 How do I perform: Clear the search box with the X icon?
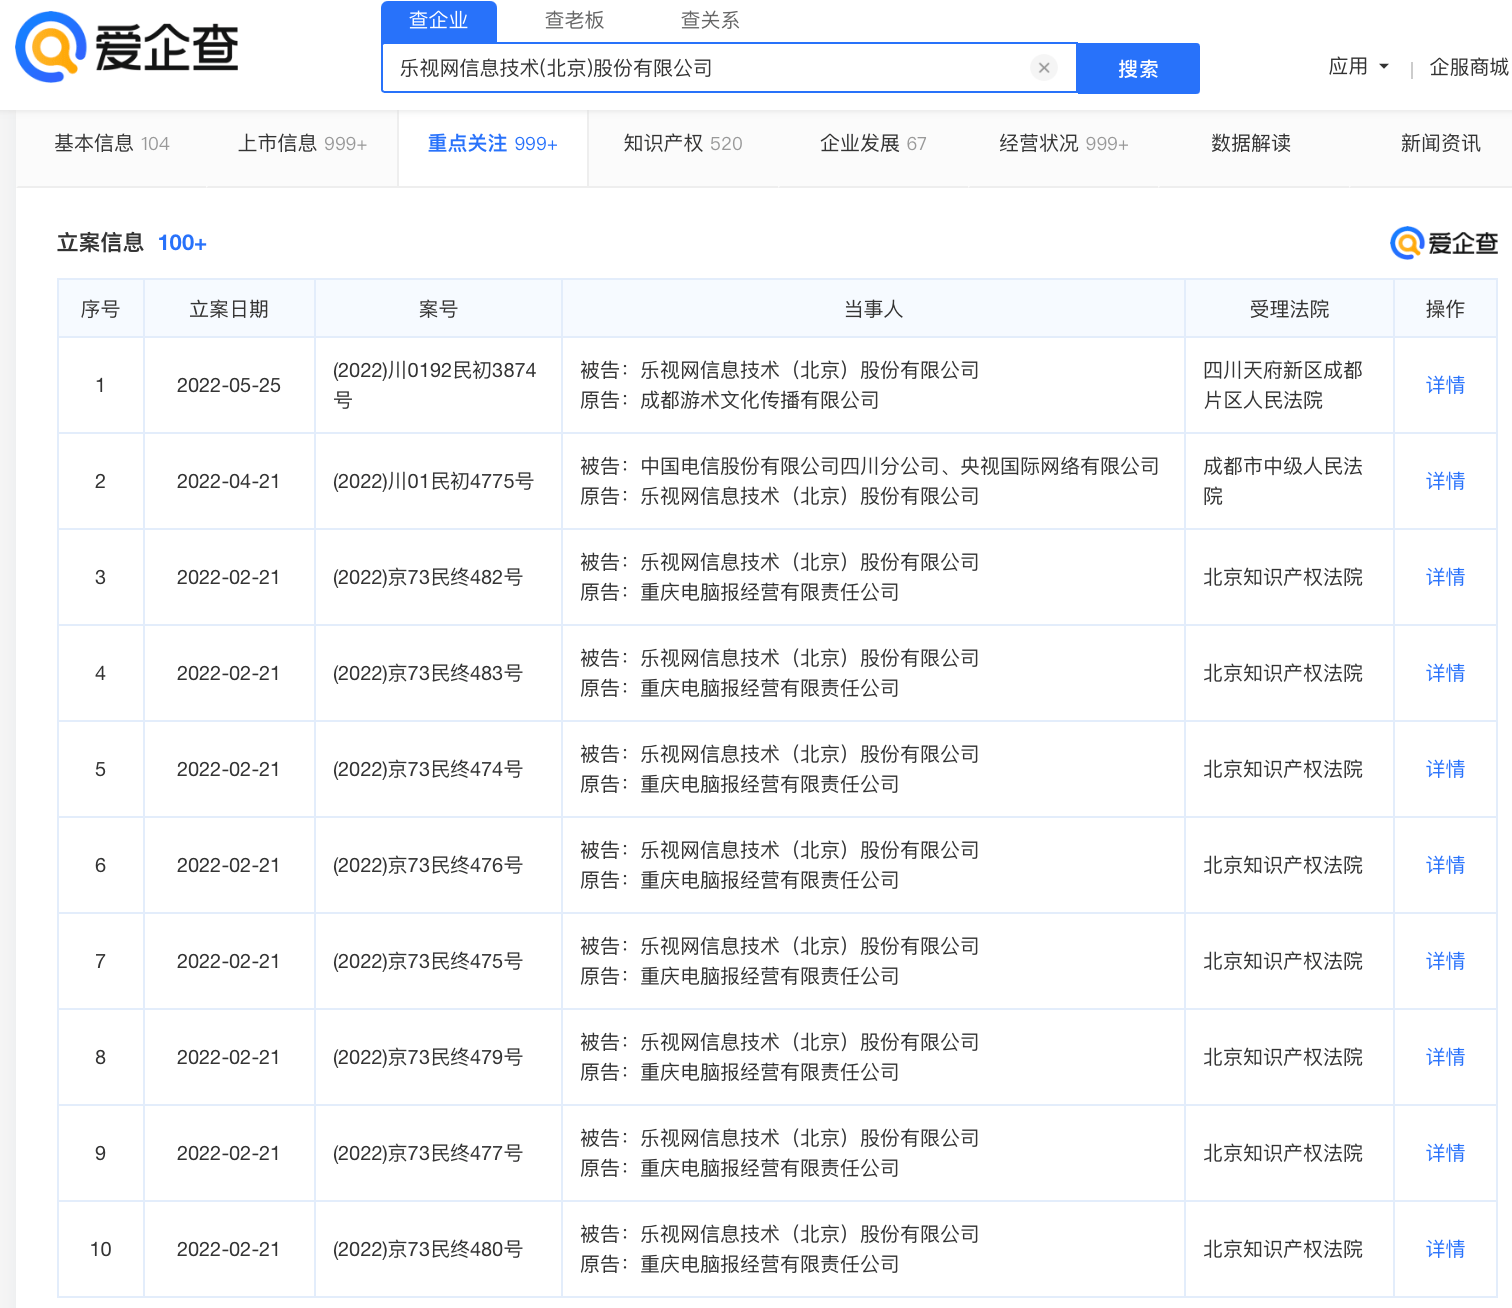point(1044,68)
